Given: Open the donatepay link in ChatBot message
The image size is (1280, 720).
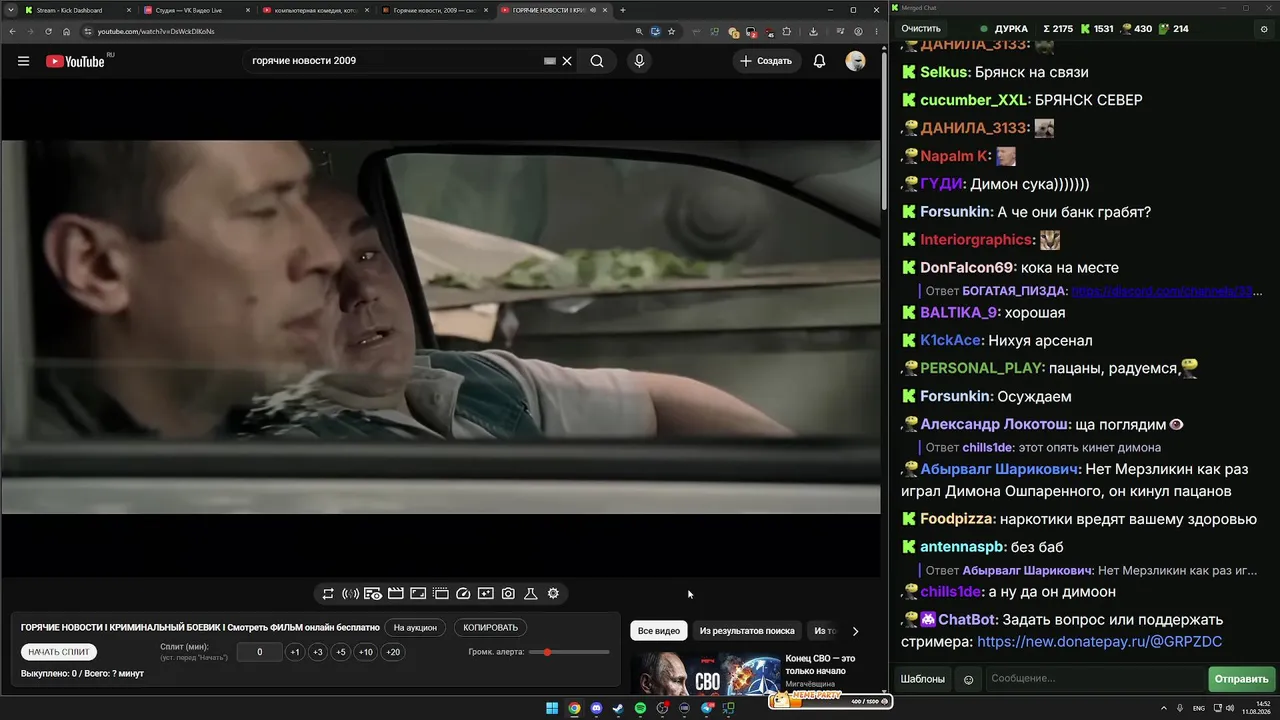Looking at the screenshot, I should 1100,642.
